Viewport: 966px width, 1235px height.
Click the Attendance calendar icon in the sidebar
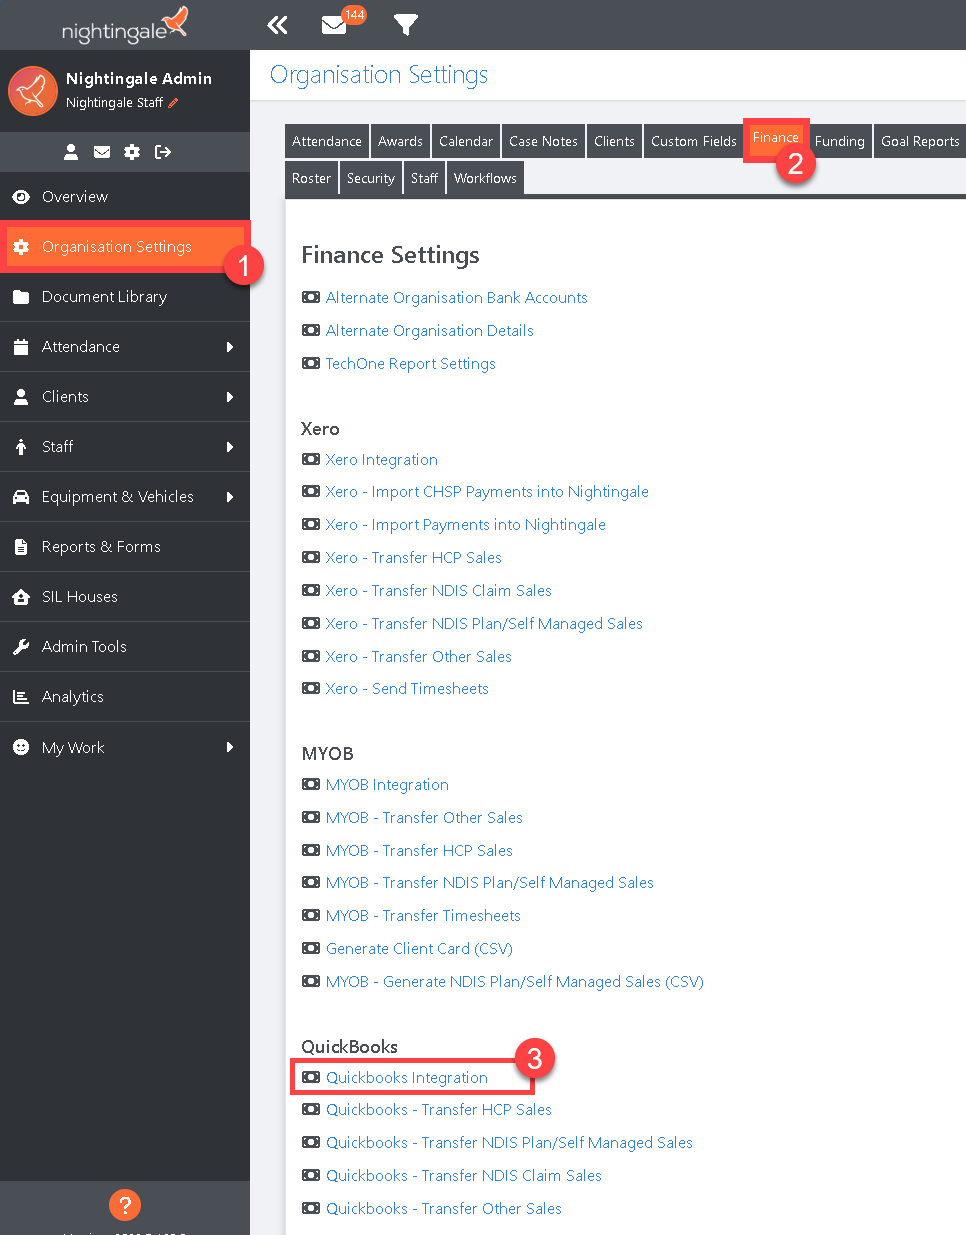tap(21, 347)
